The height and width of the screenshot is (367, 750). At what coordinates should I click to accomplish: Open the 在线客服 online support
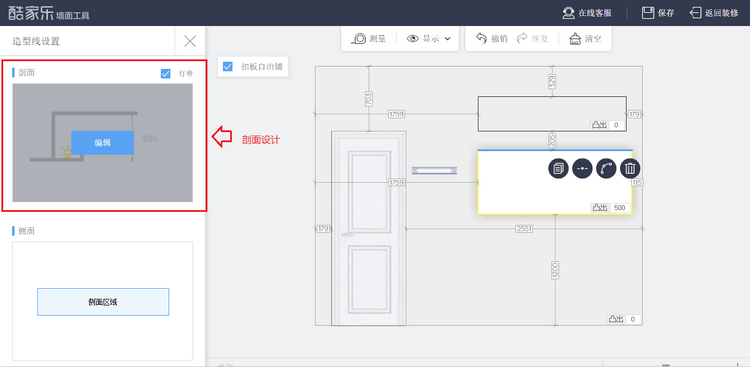point(587,13)
